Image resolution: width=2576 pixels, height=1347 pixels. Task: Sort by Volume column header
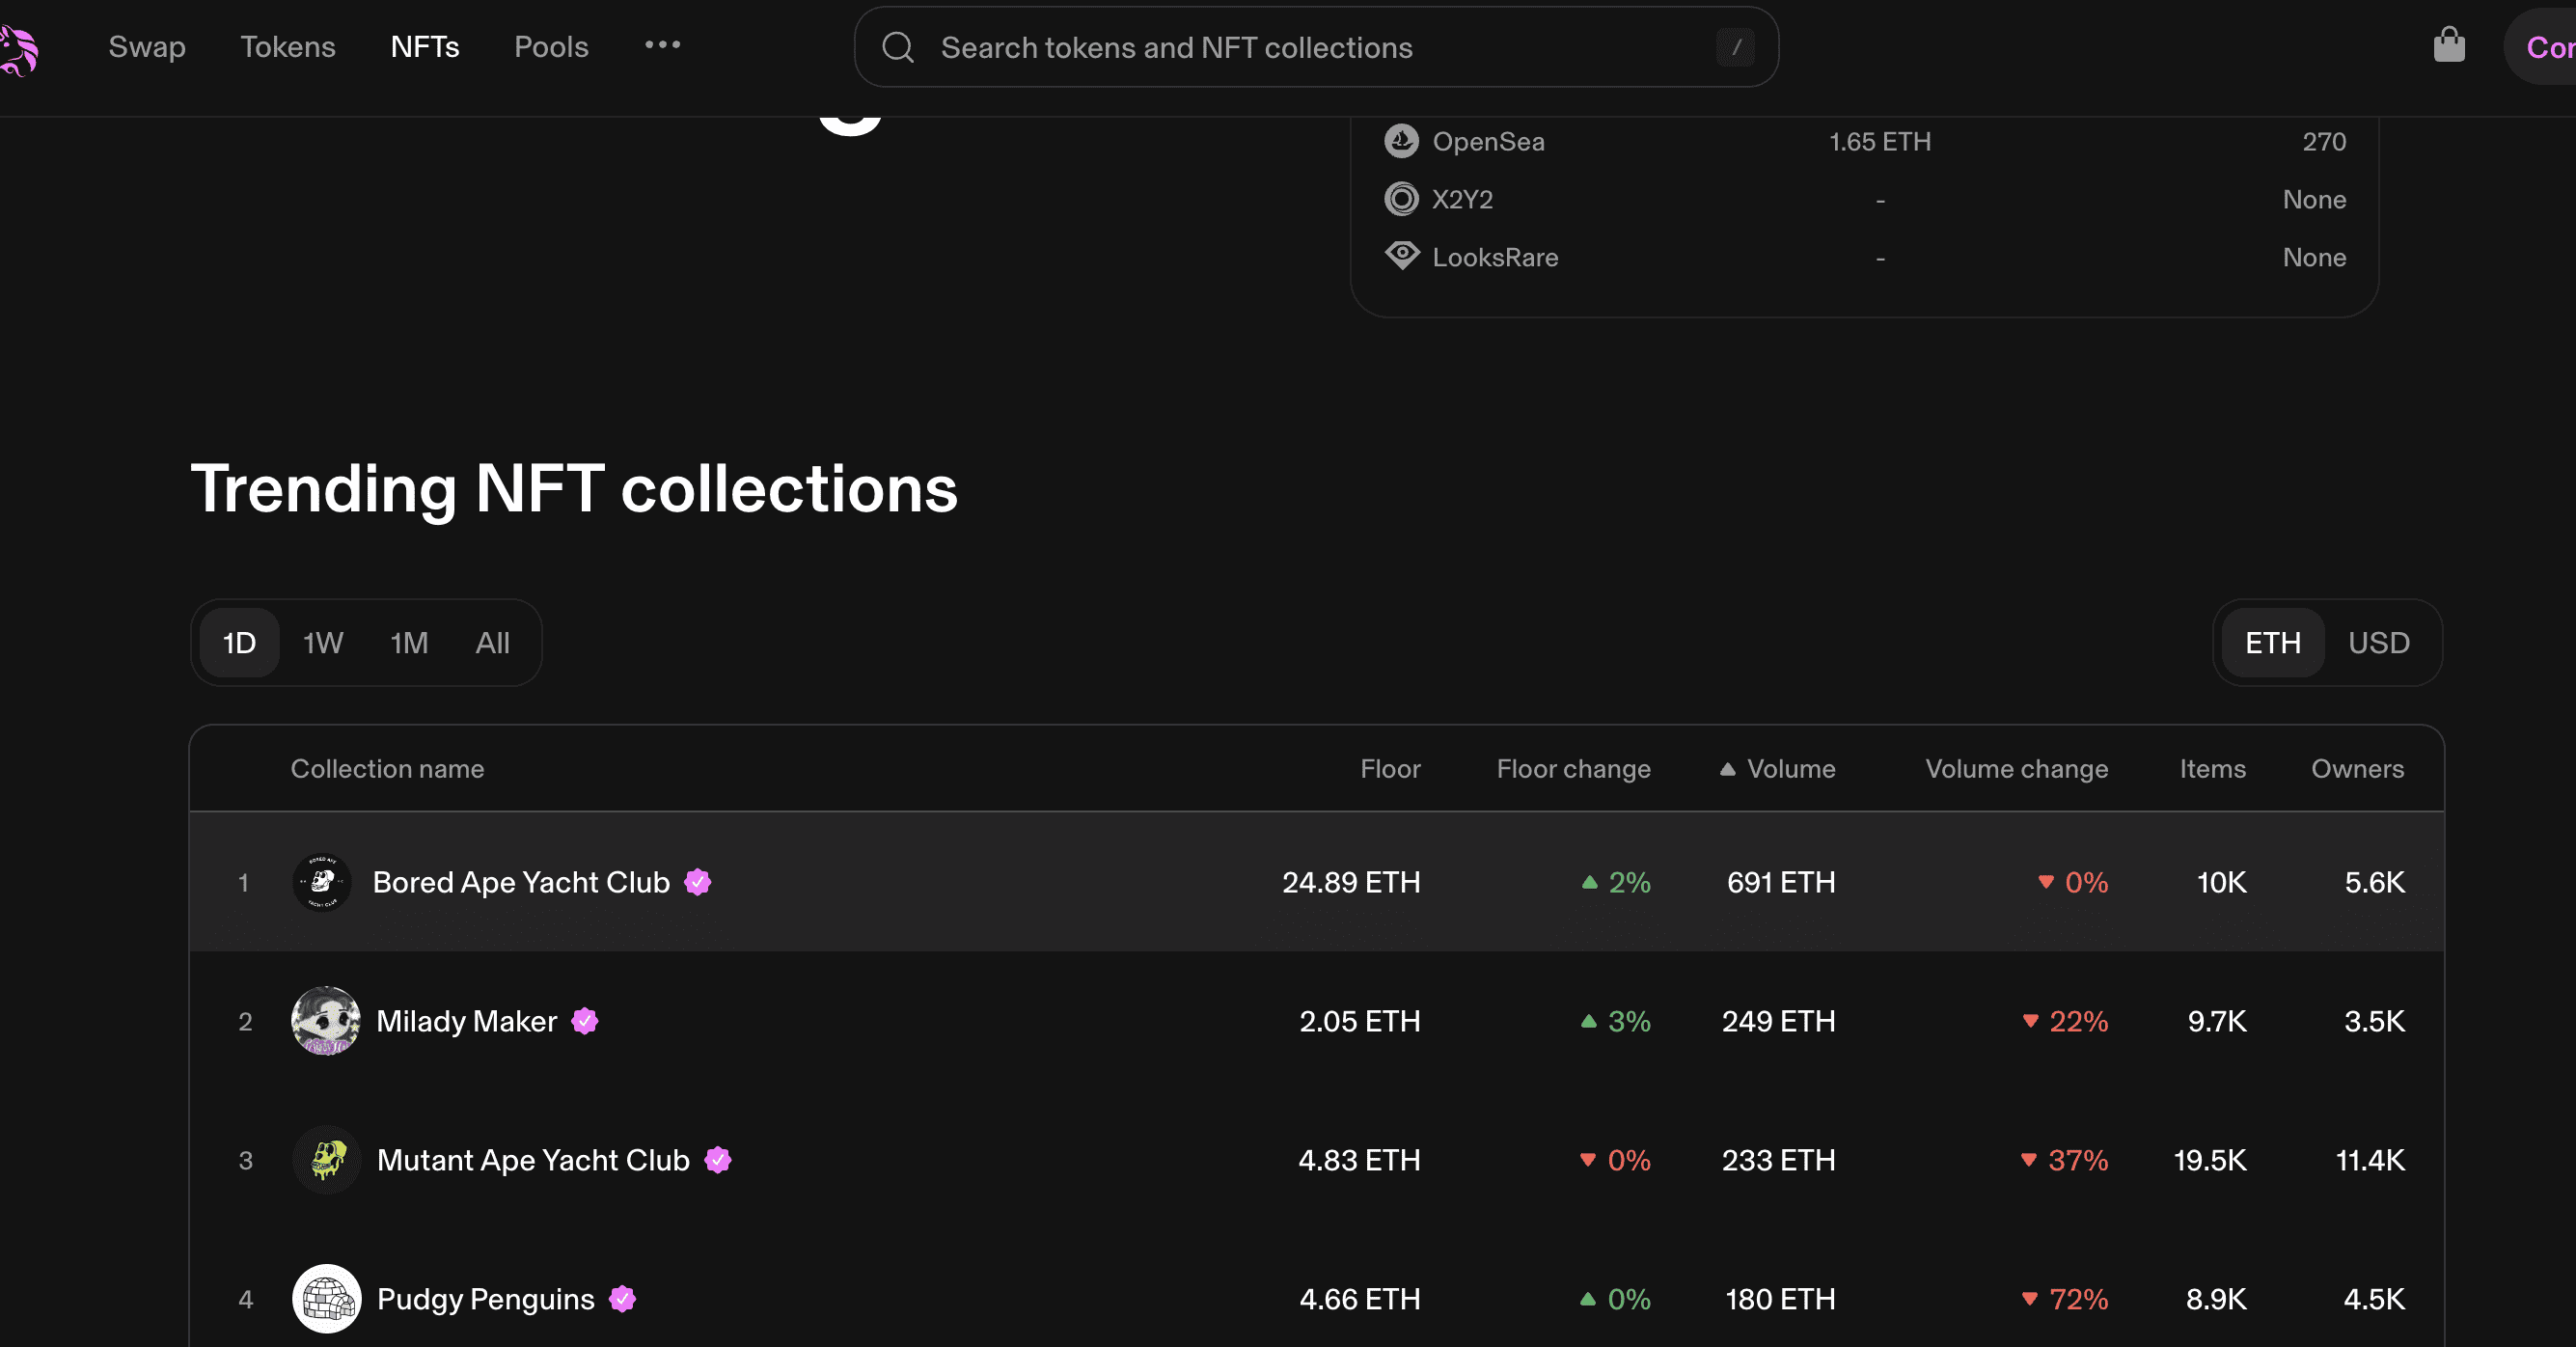(x=1789, y=769)
